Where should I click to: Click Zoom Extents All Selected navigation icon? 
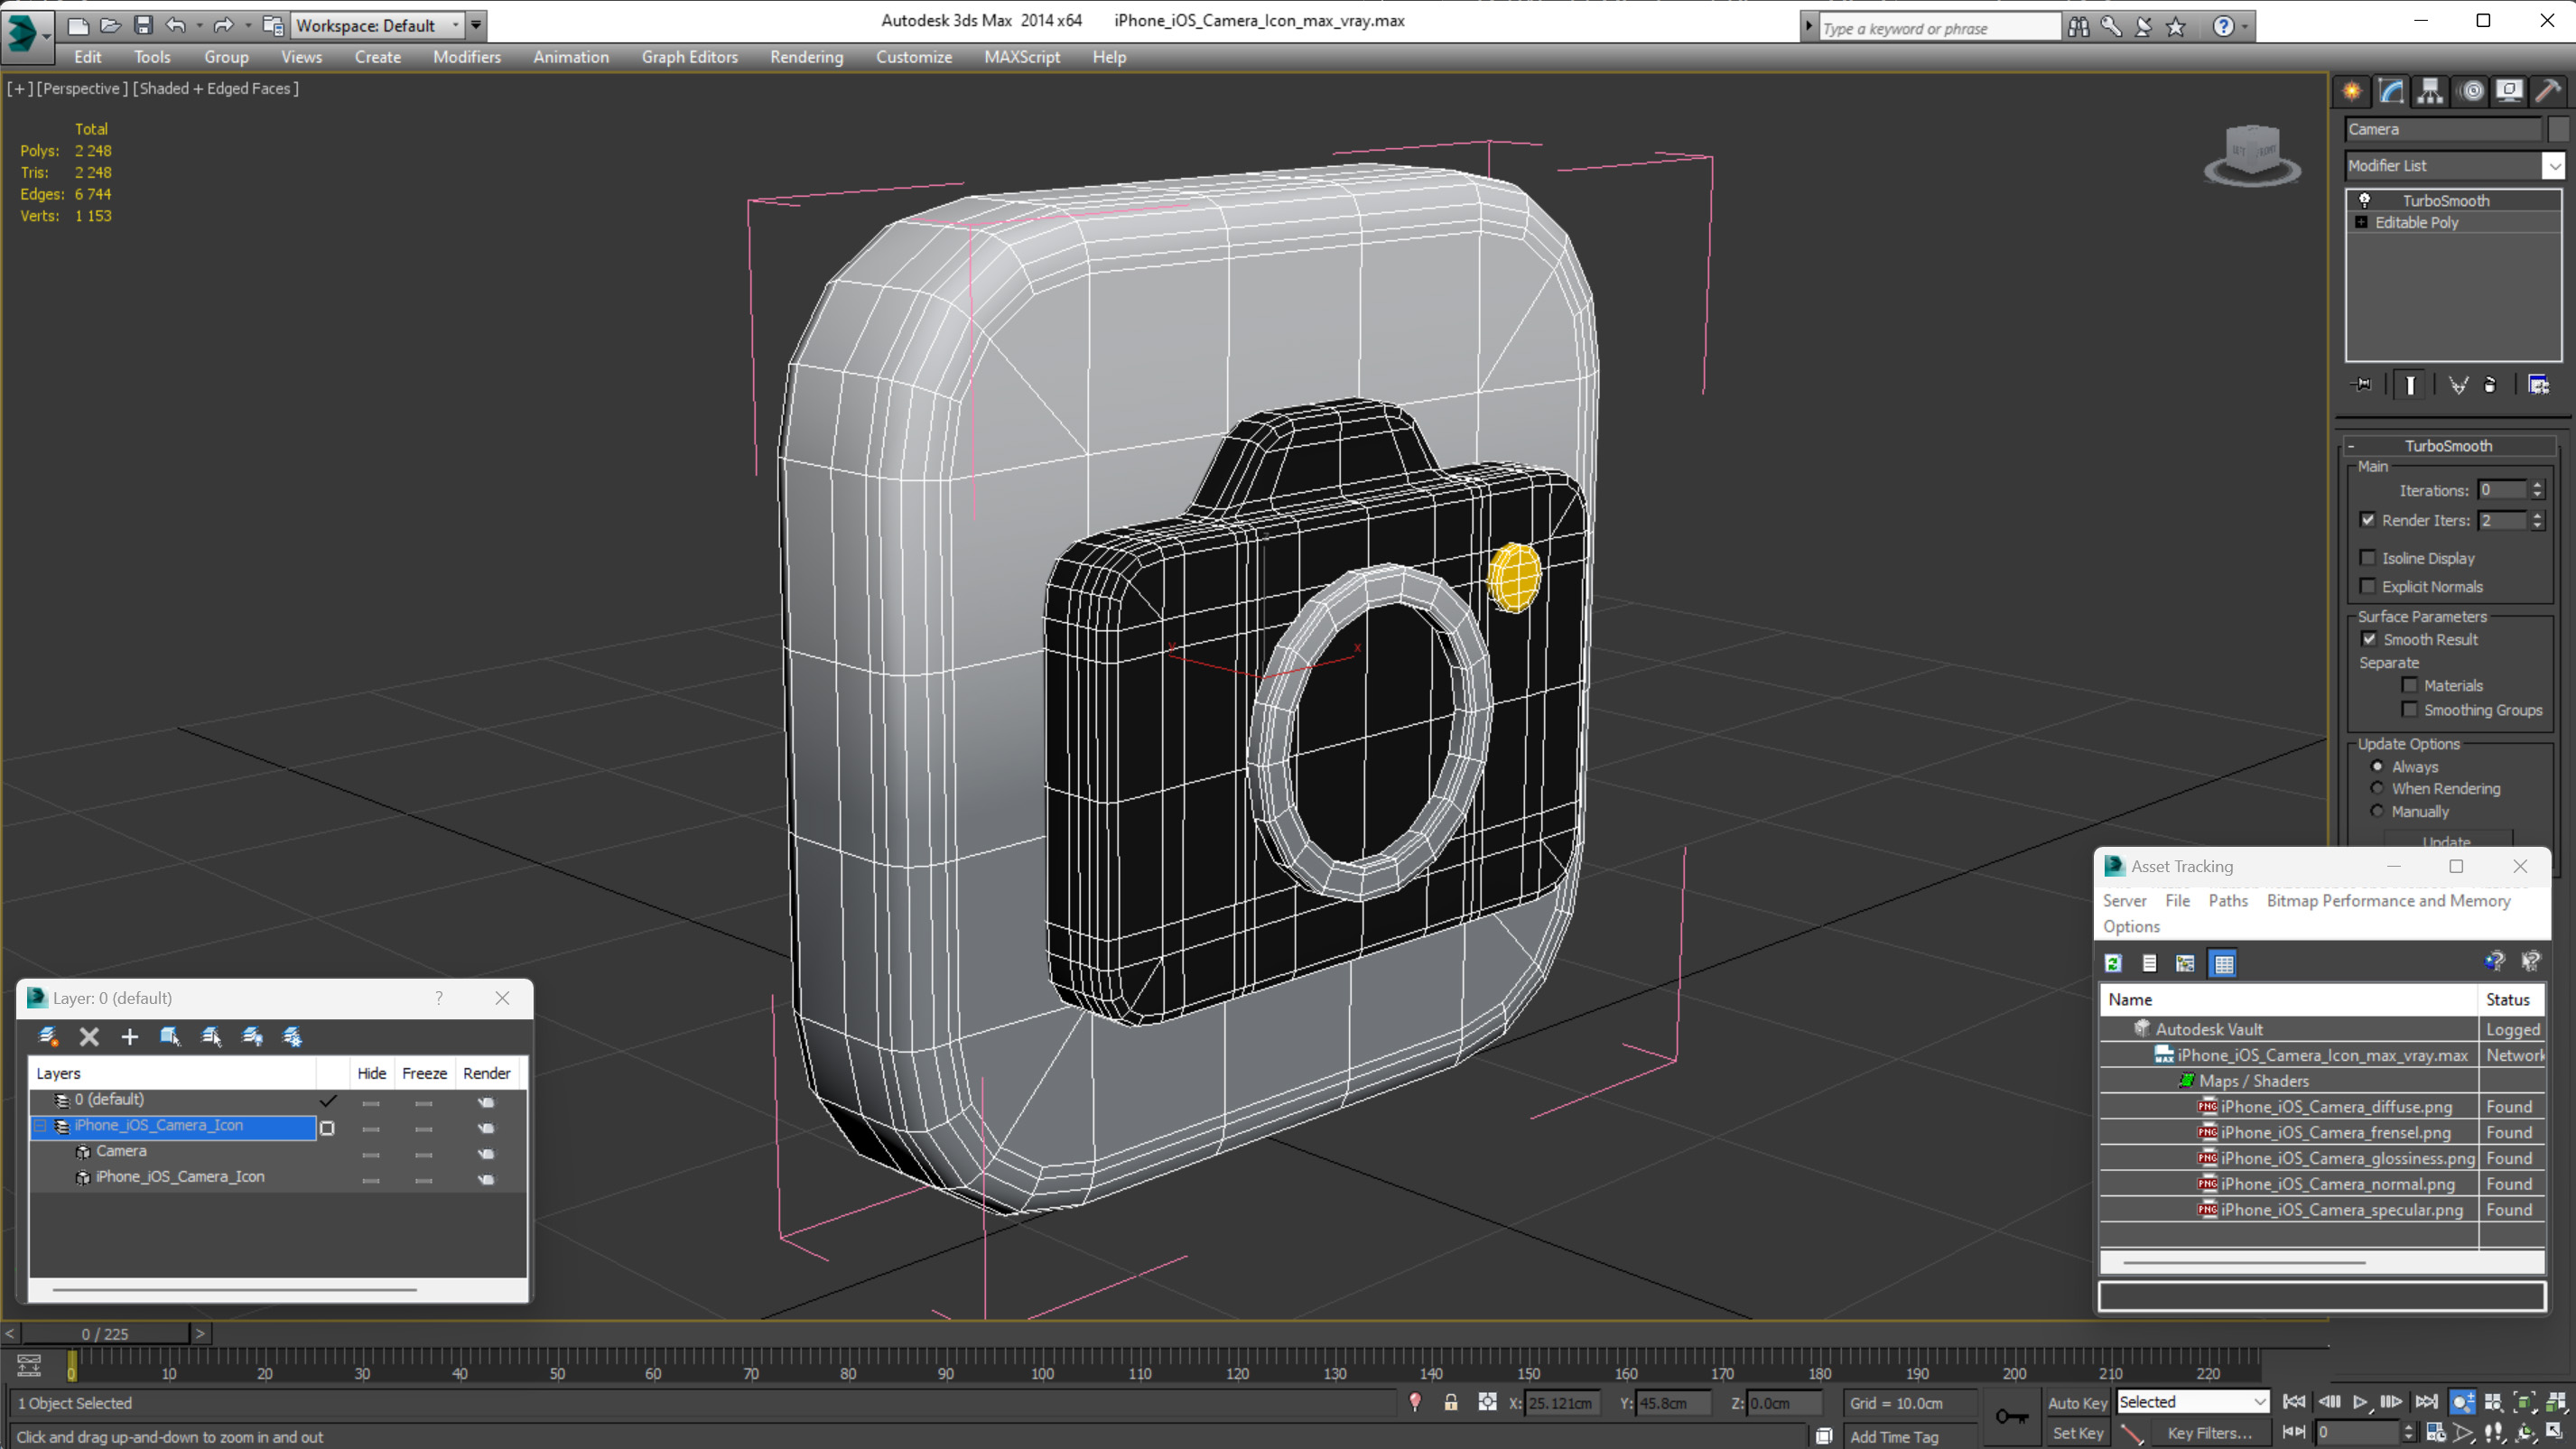pos(2555,1403)
